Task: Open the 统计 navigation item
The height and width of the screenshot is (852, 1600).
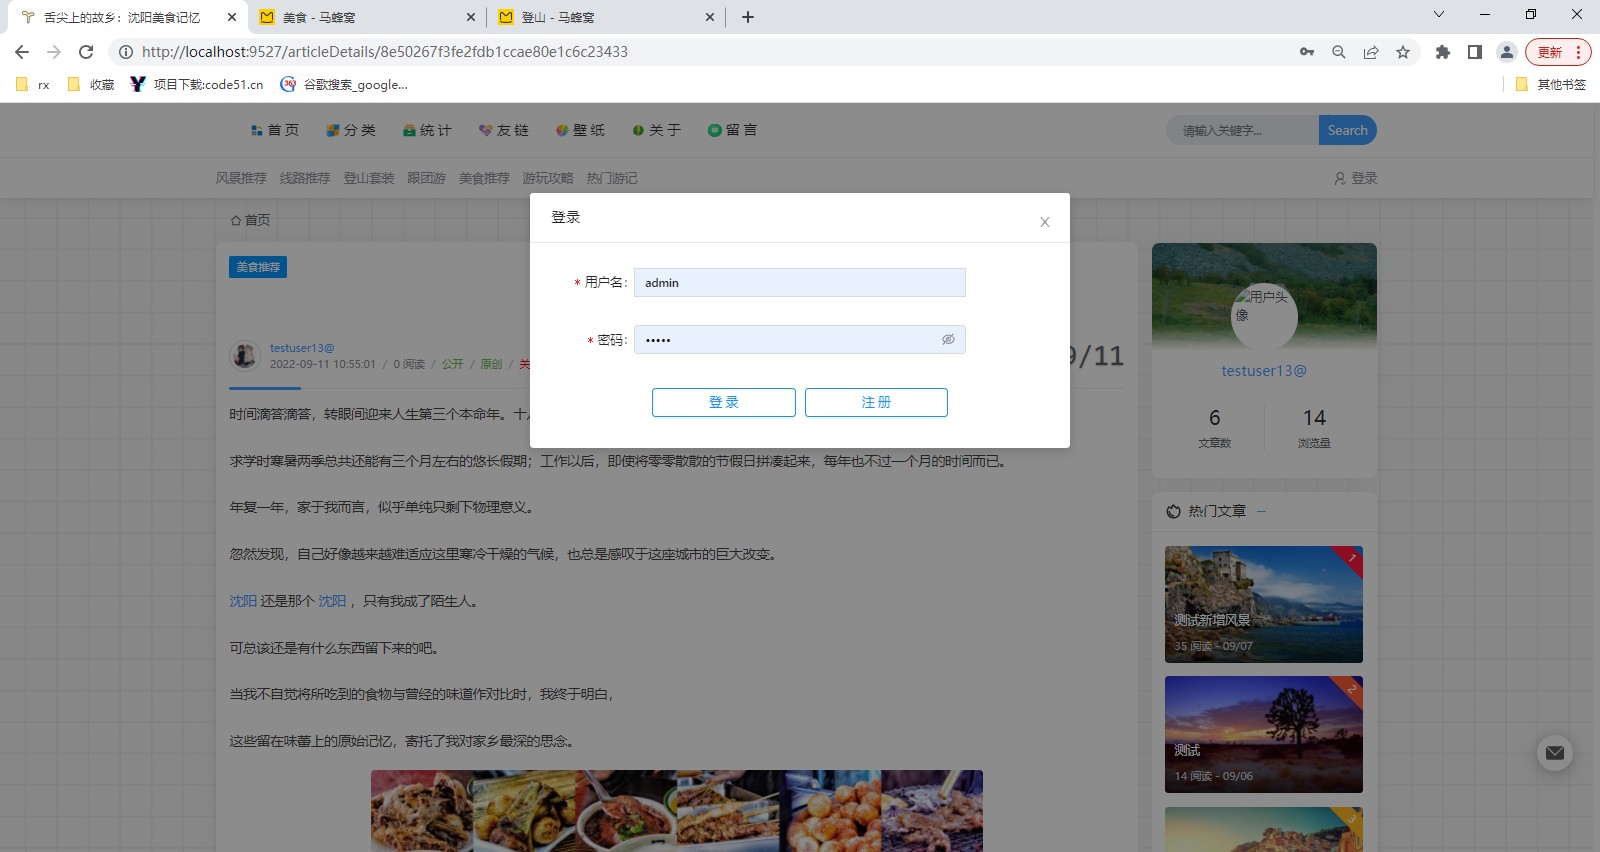Action: coord(427,130)
